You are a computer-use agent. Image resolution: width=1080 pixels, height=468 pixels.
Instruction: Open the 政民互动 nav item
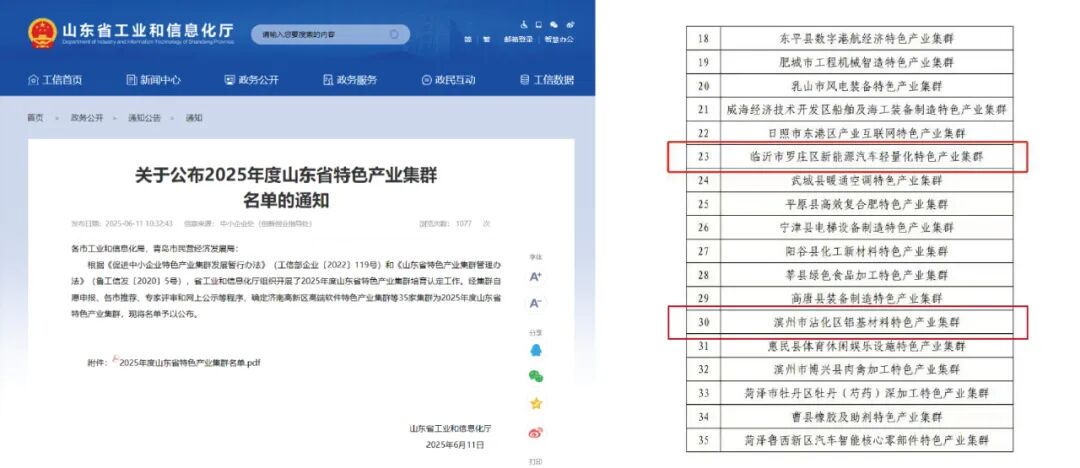(448, 80)
